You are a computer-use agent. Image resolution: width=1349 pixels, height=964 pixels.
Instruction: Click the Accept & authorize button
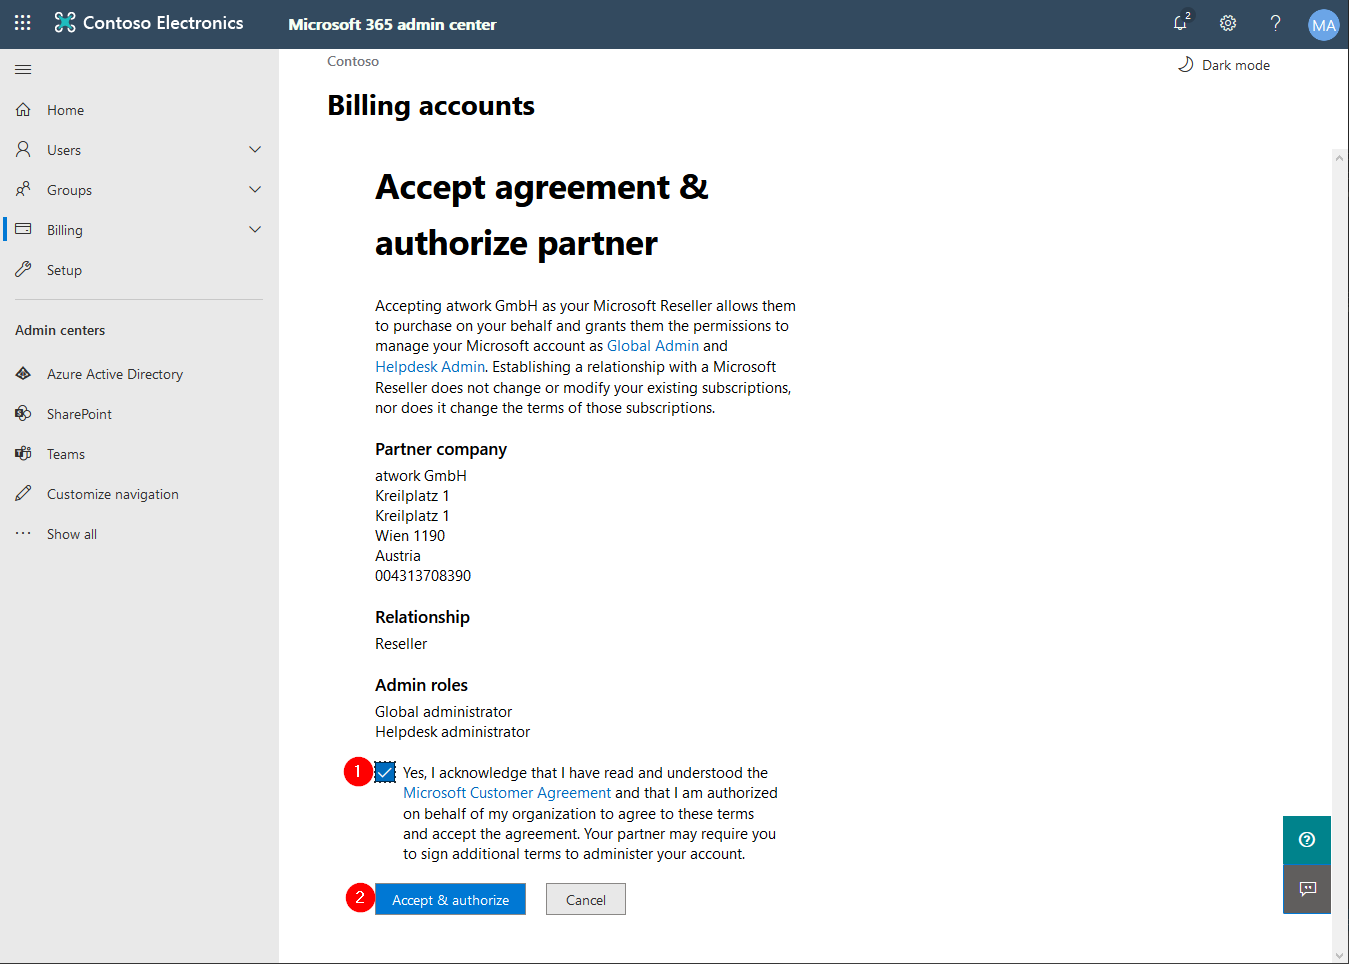[450, 899]
